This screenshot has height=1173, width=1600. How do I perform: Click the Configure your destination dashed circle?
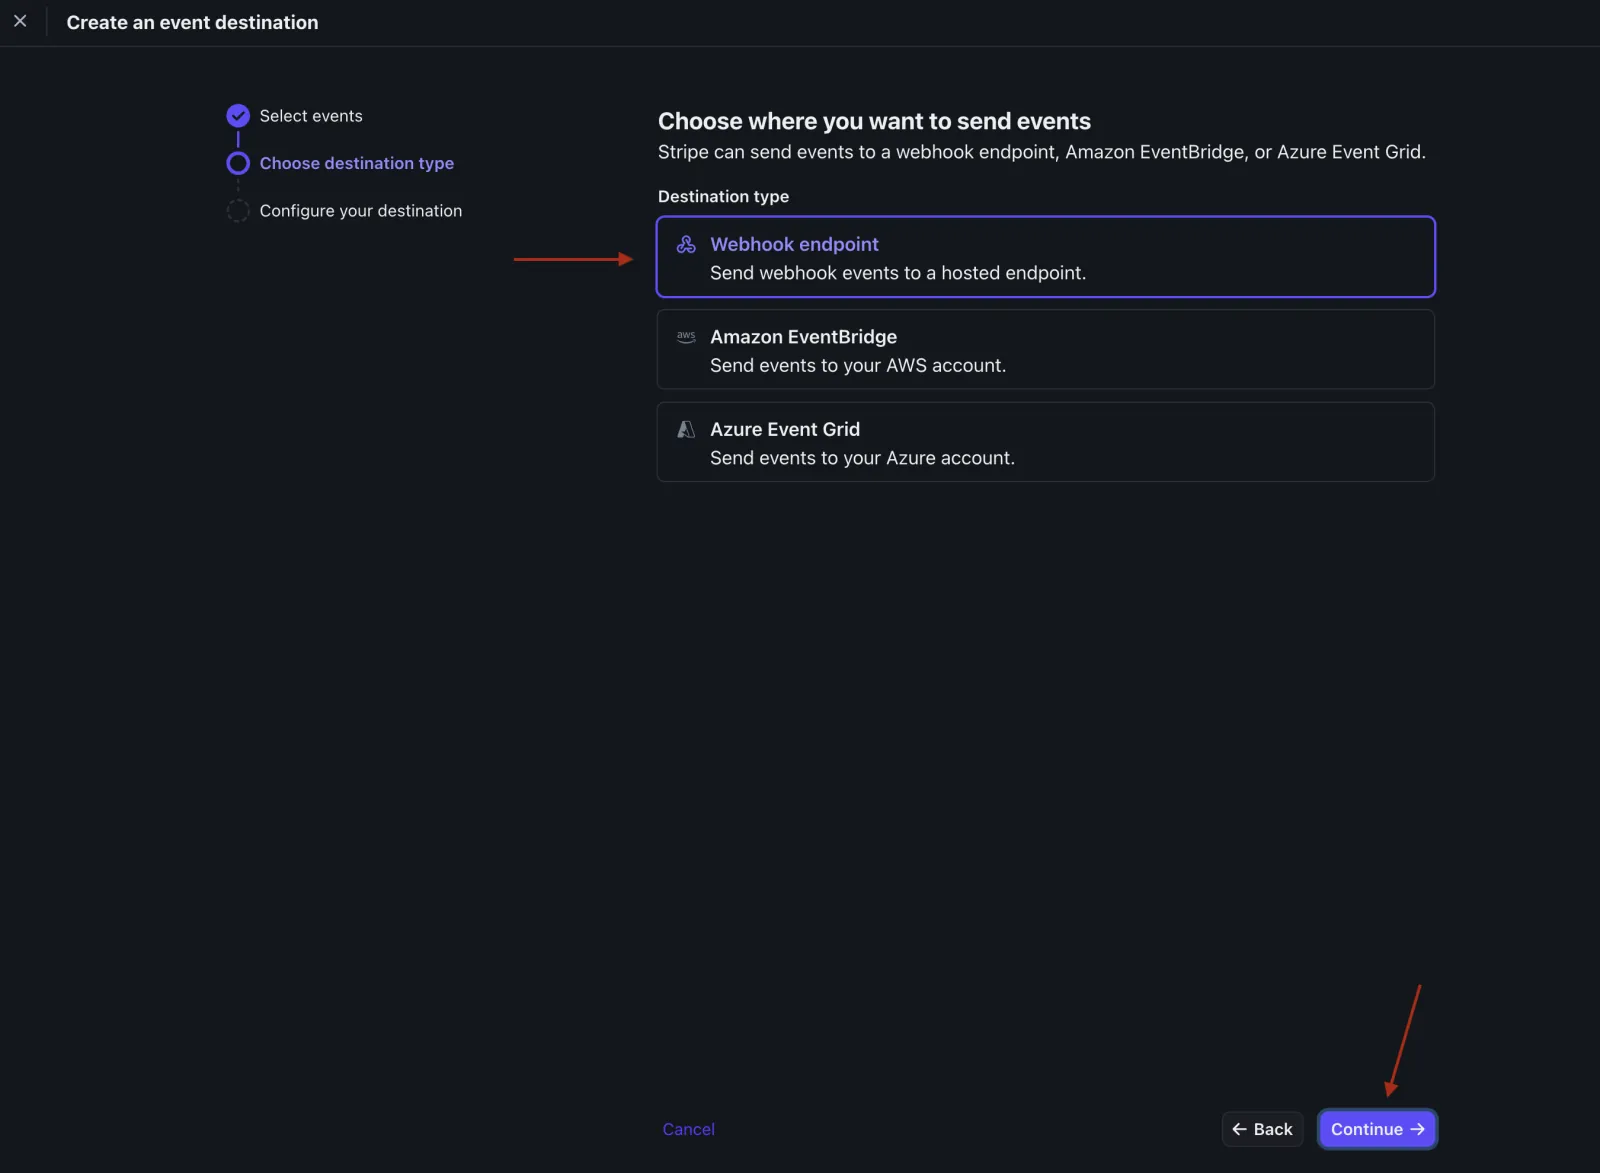238,211
